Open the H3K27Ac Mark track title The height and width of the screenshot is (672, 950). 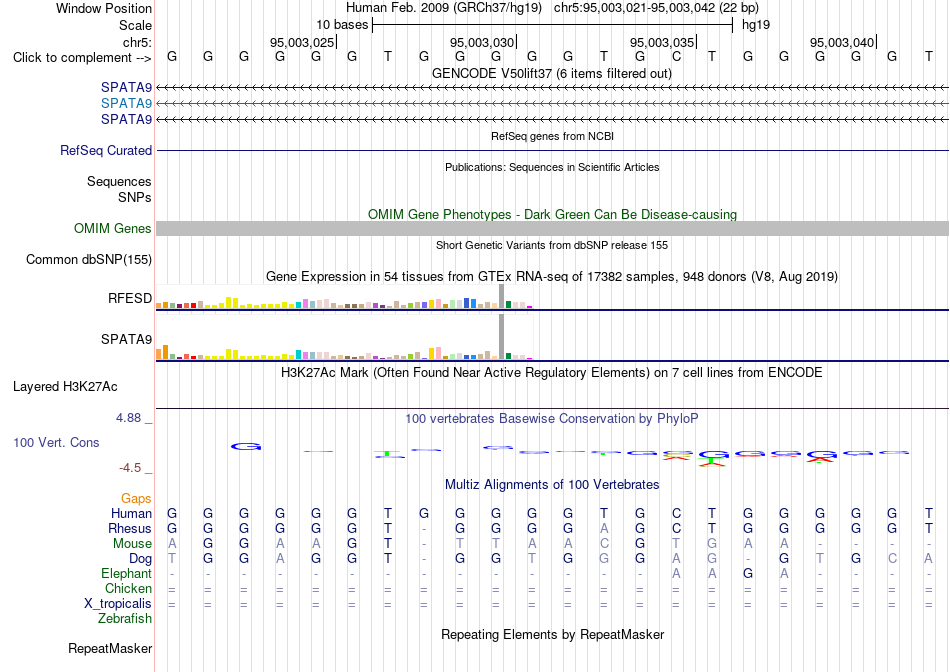click(x=552, y=373)
